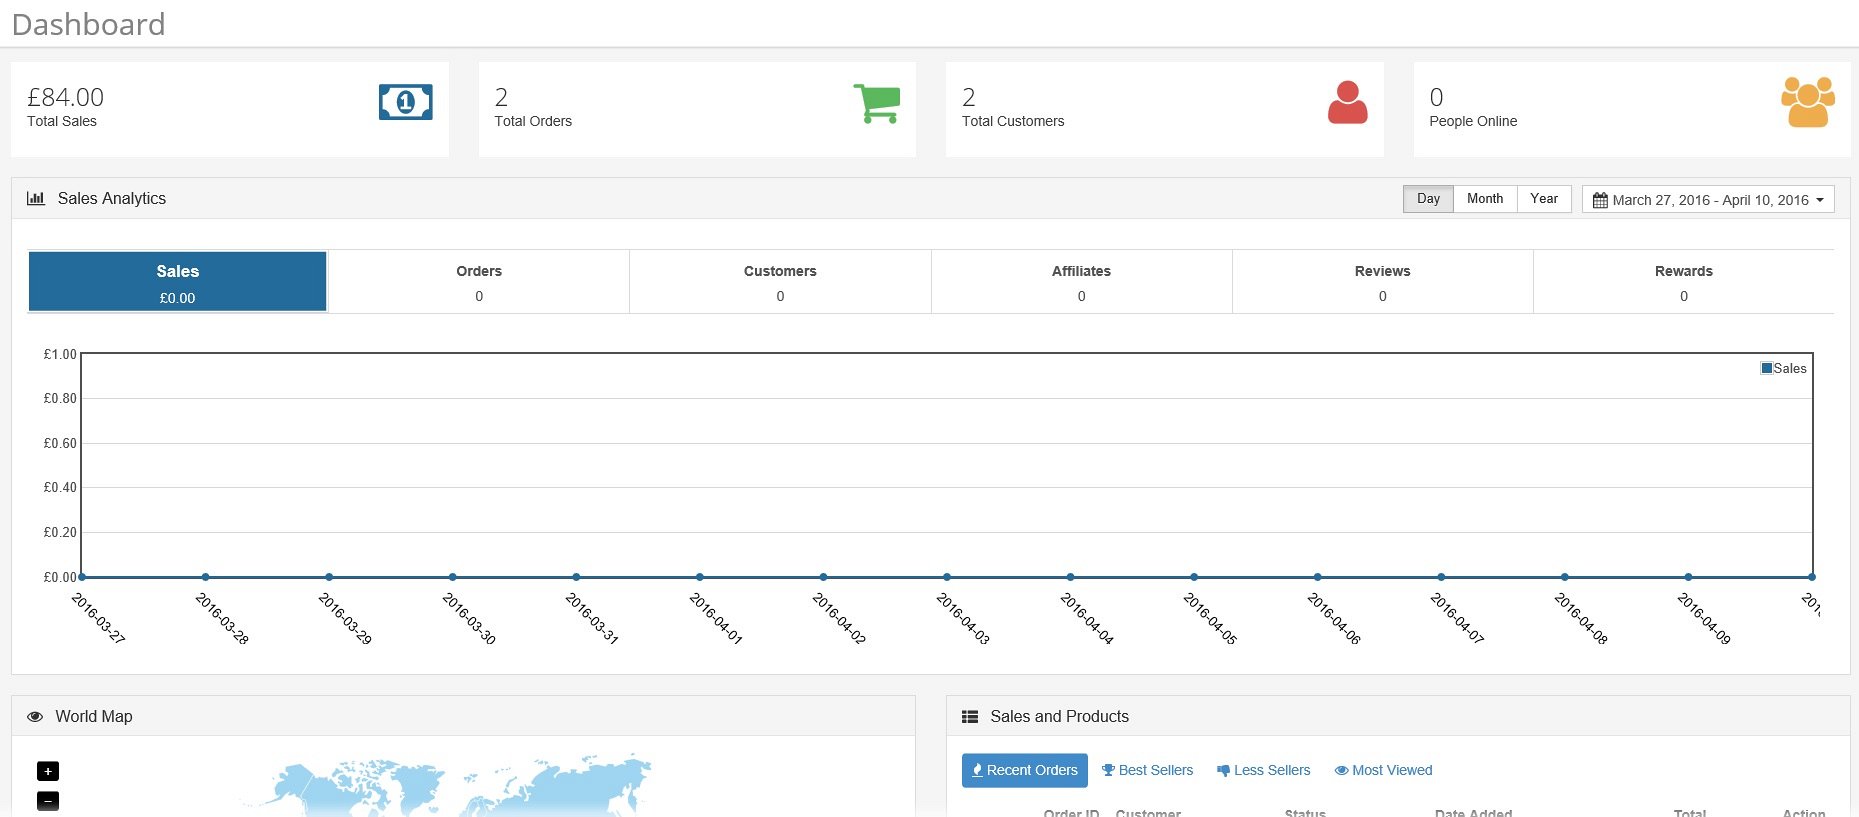Zoom in on the world map
Screen dimensions: 1859x817
coord(48,771)
